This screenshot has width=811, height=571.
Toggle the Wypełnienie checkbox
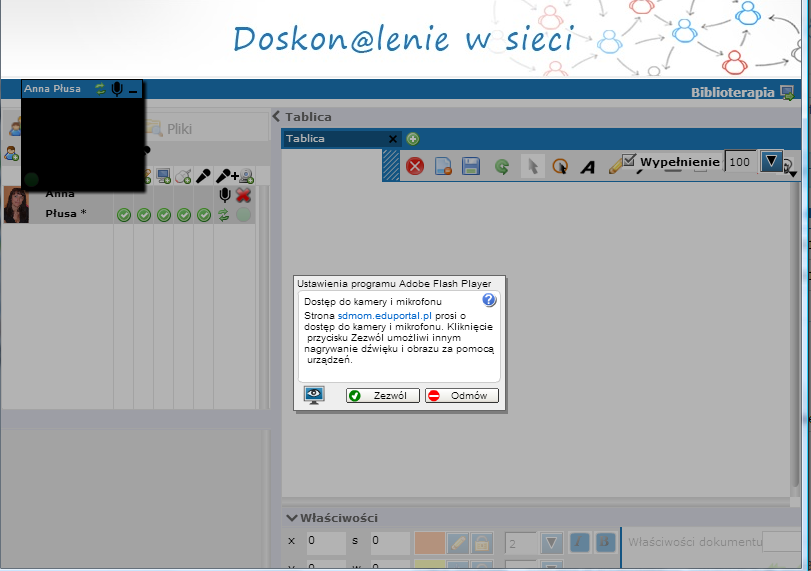[x=629, y=160]
